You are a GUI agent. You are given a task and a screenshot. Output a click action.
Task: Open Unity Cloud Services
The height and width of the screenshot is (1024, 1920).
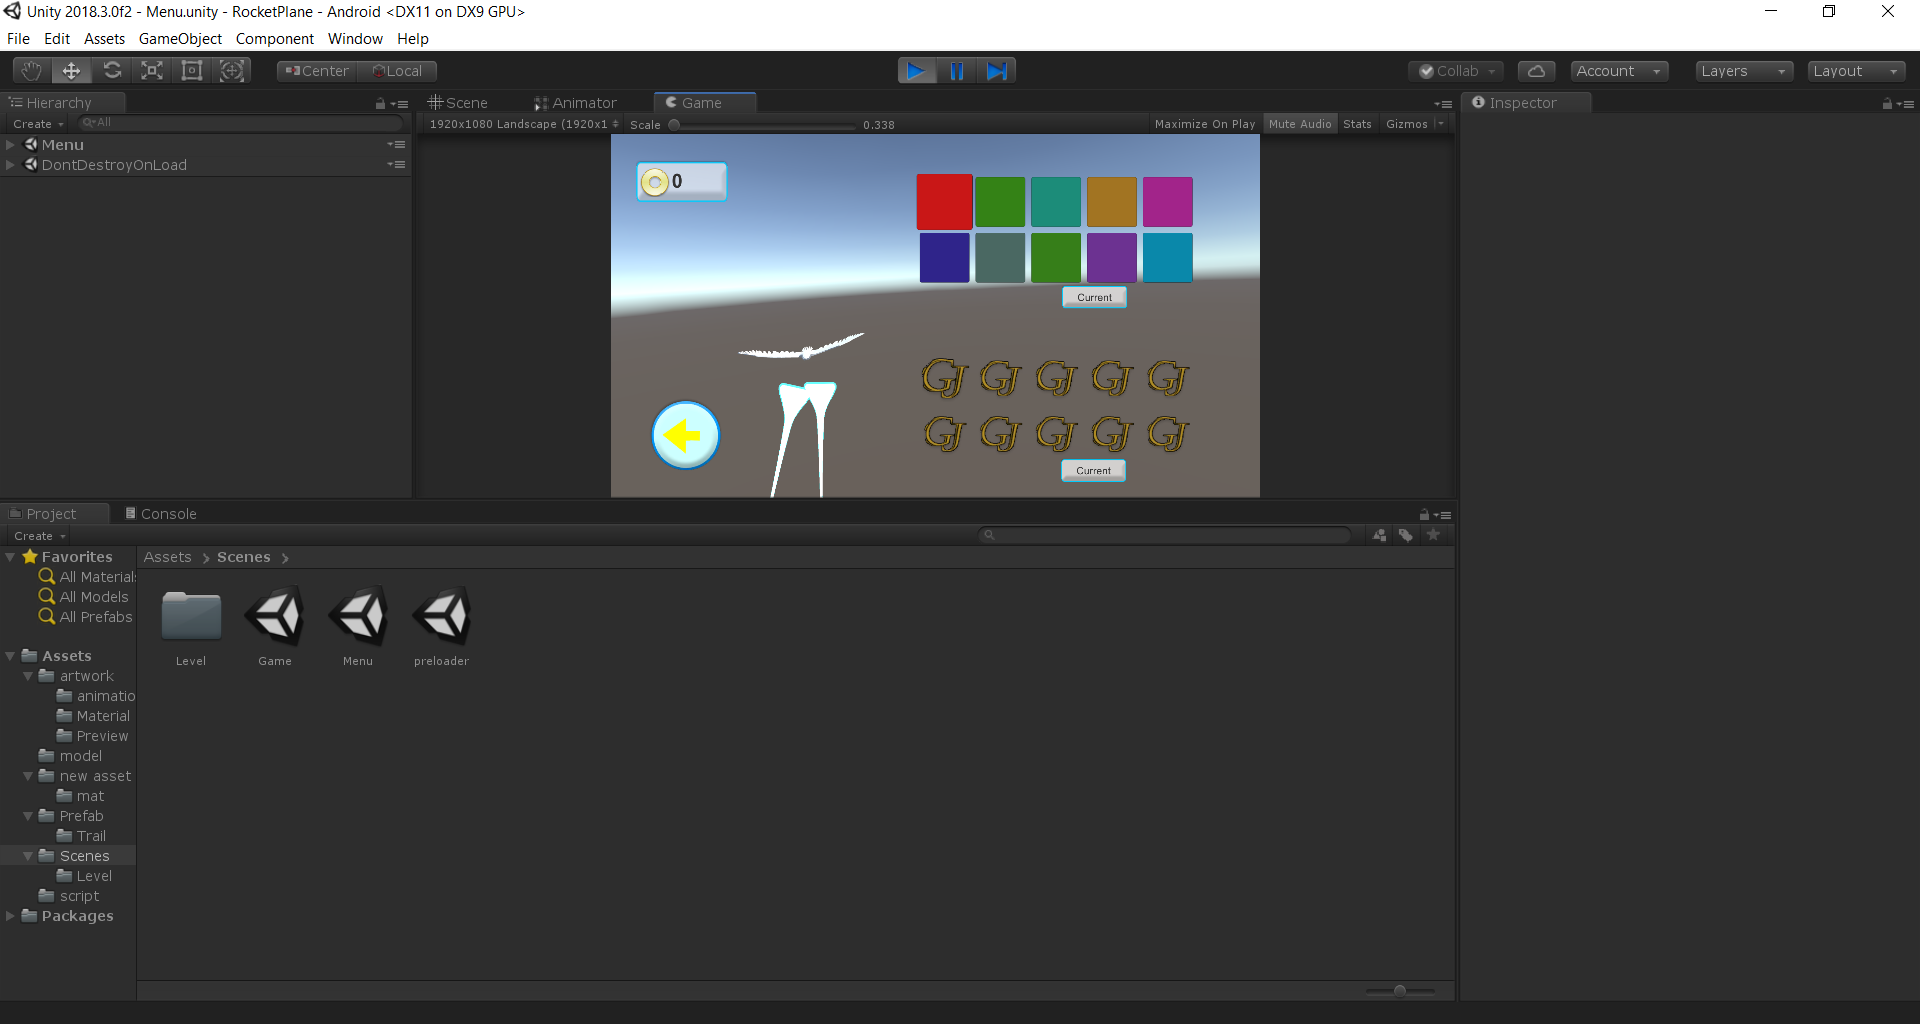1536,70
